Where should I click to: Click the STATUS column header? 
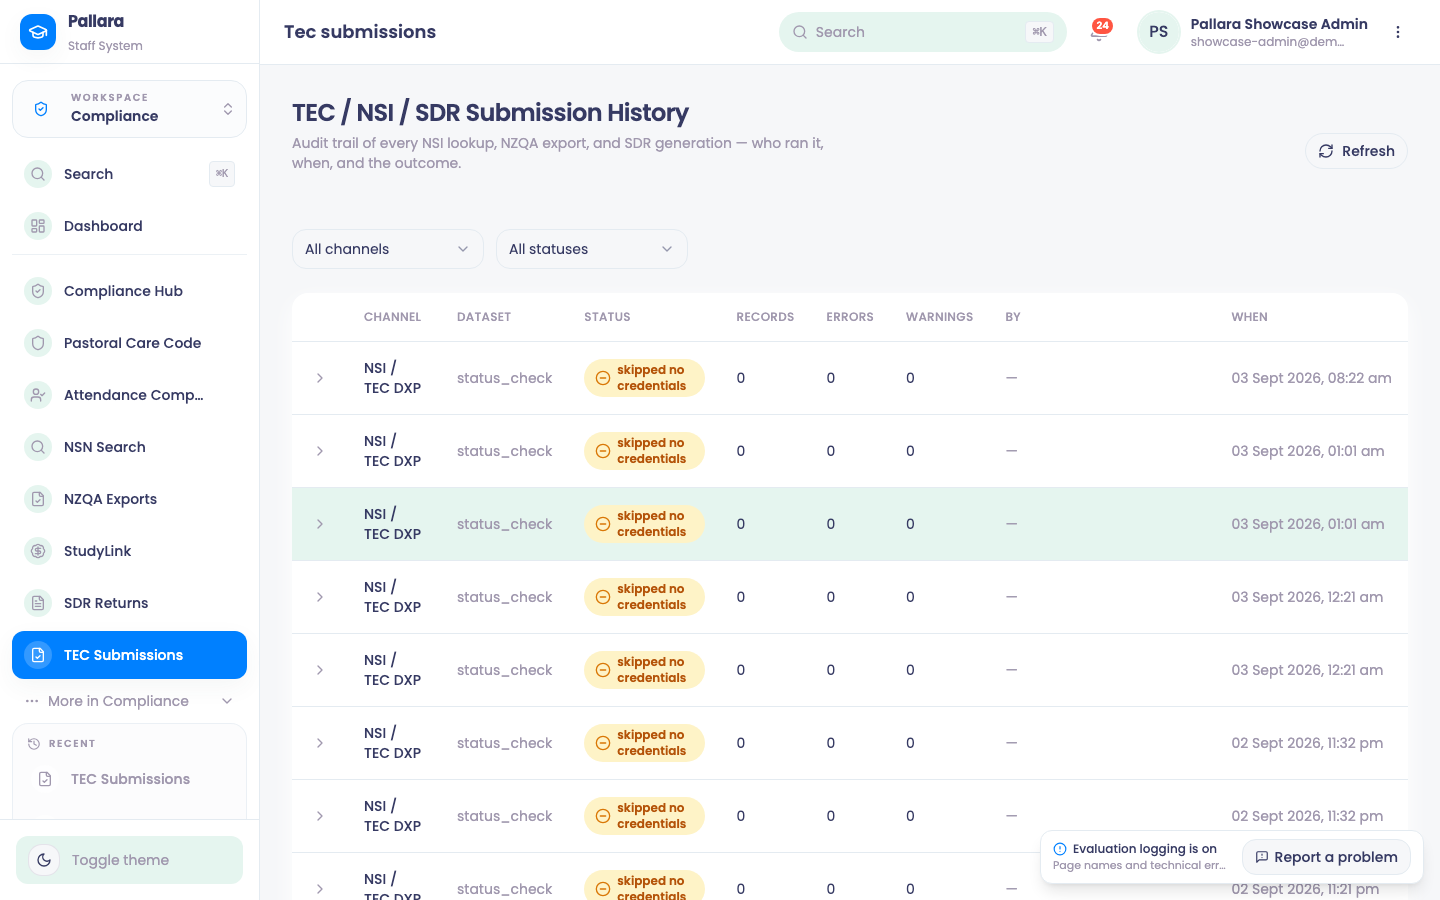pos(607,317)
